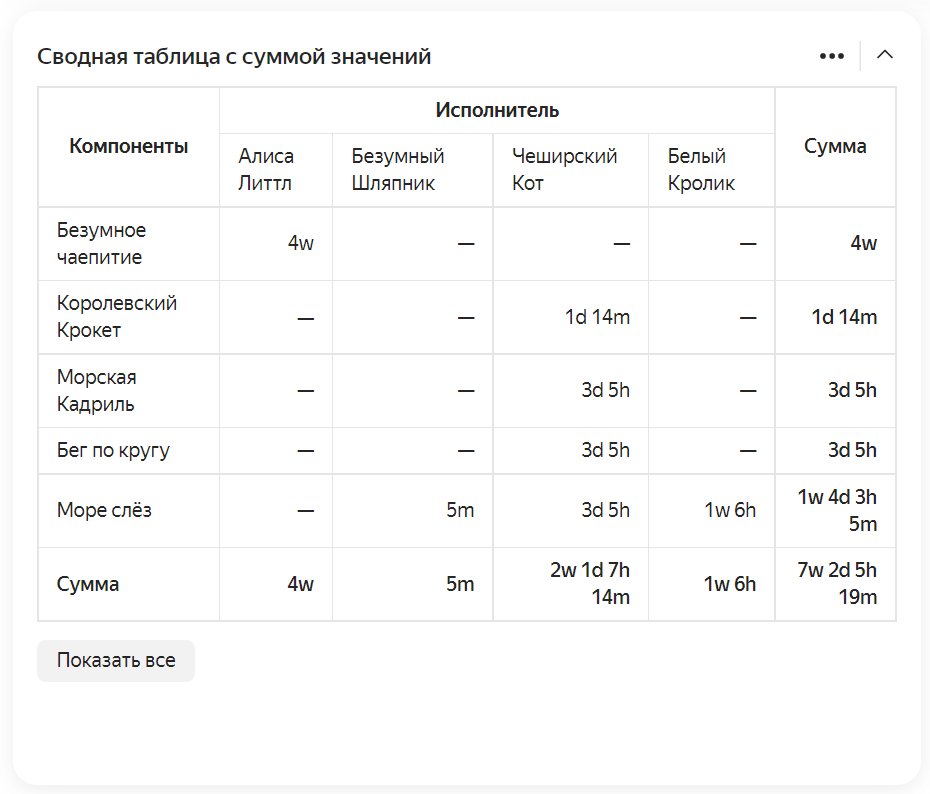Click the widget title Сводная таблица с суммой значений
This screenshot has width=930, height=794.
tap(234, 57)
